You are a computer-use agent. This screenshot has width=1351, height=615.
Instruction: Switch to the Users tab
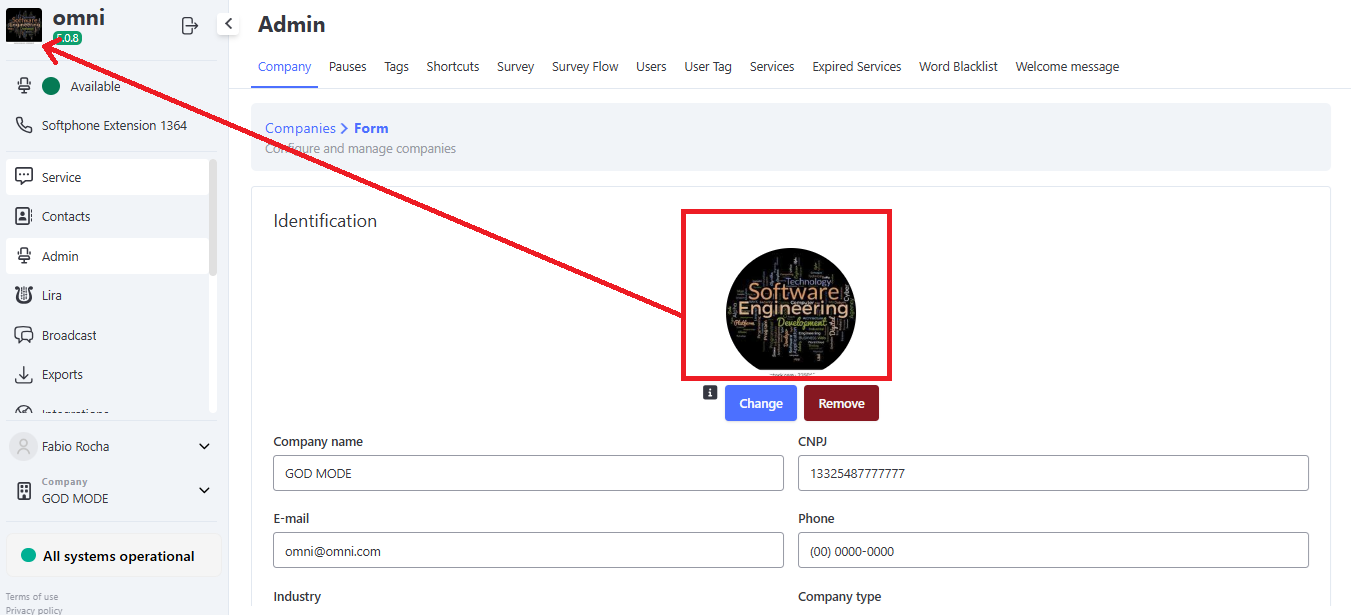[651, 67]
